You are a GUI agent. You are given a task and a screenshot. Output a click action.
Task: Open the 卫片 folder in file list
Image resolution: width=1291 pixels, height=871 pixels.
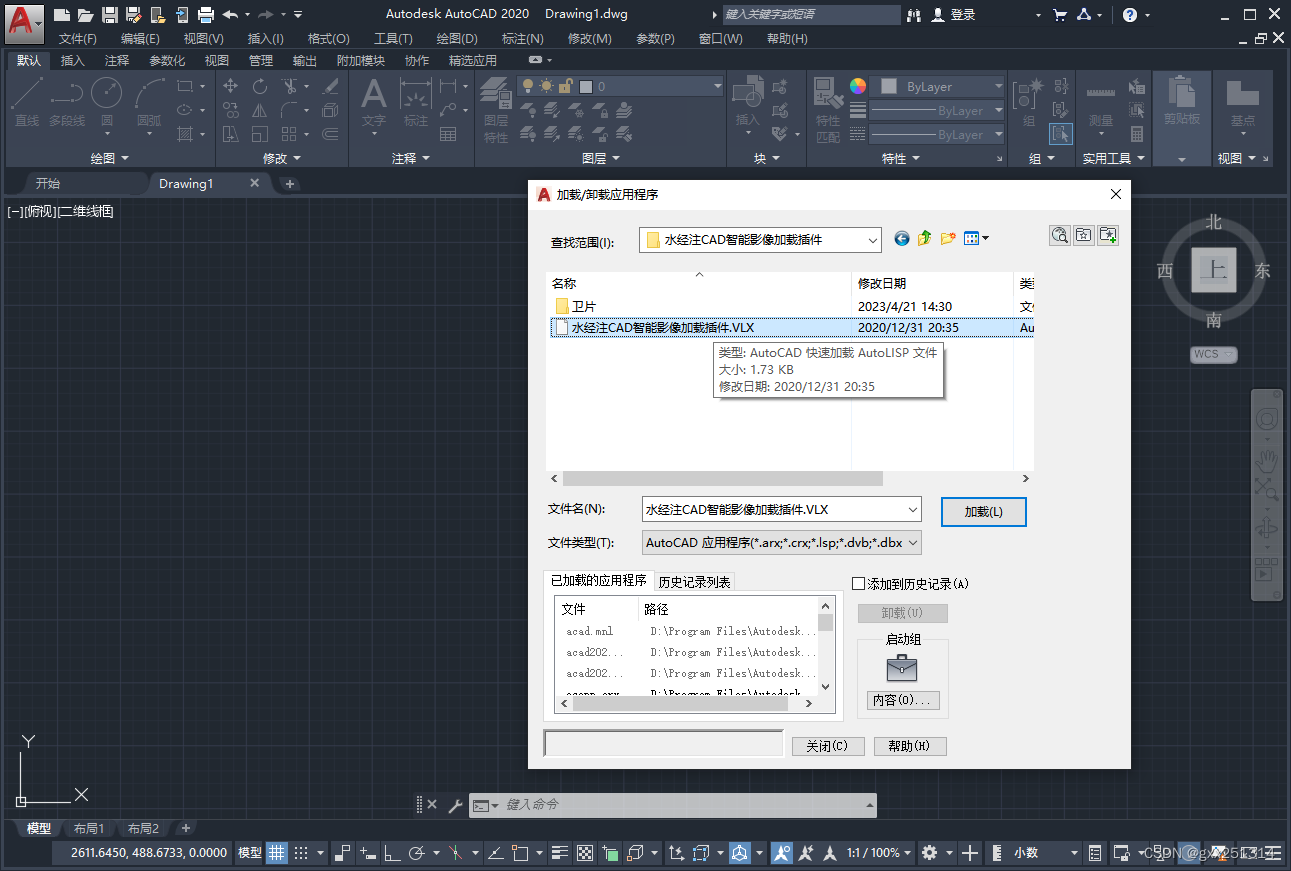(x=575, y=306)
